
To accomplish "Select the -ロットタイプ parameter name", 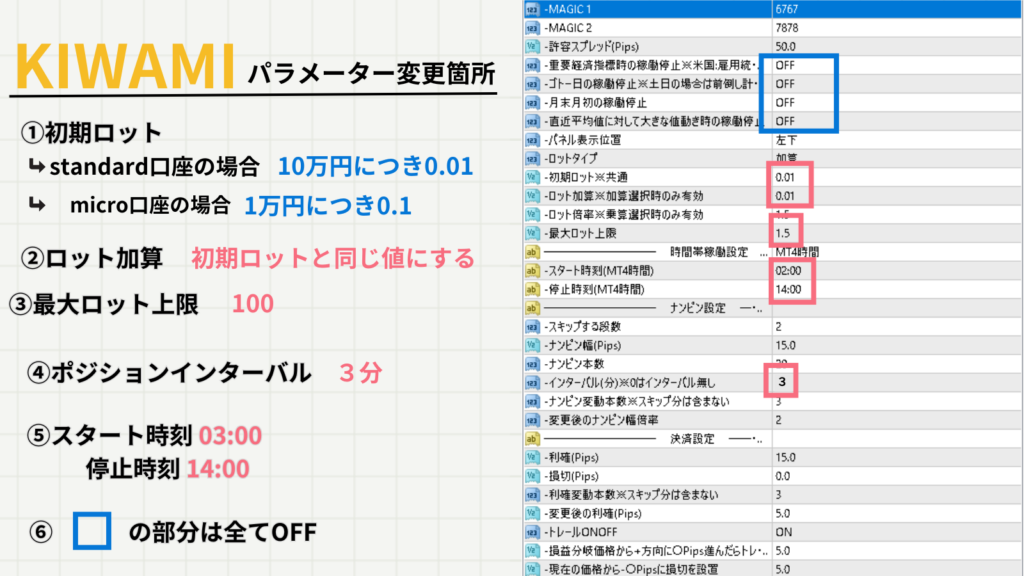I will click(x=570, y=159).
